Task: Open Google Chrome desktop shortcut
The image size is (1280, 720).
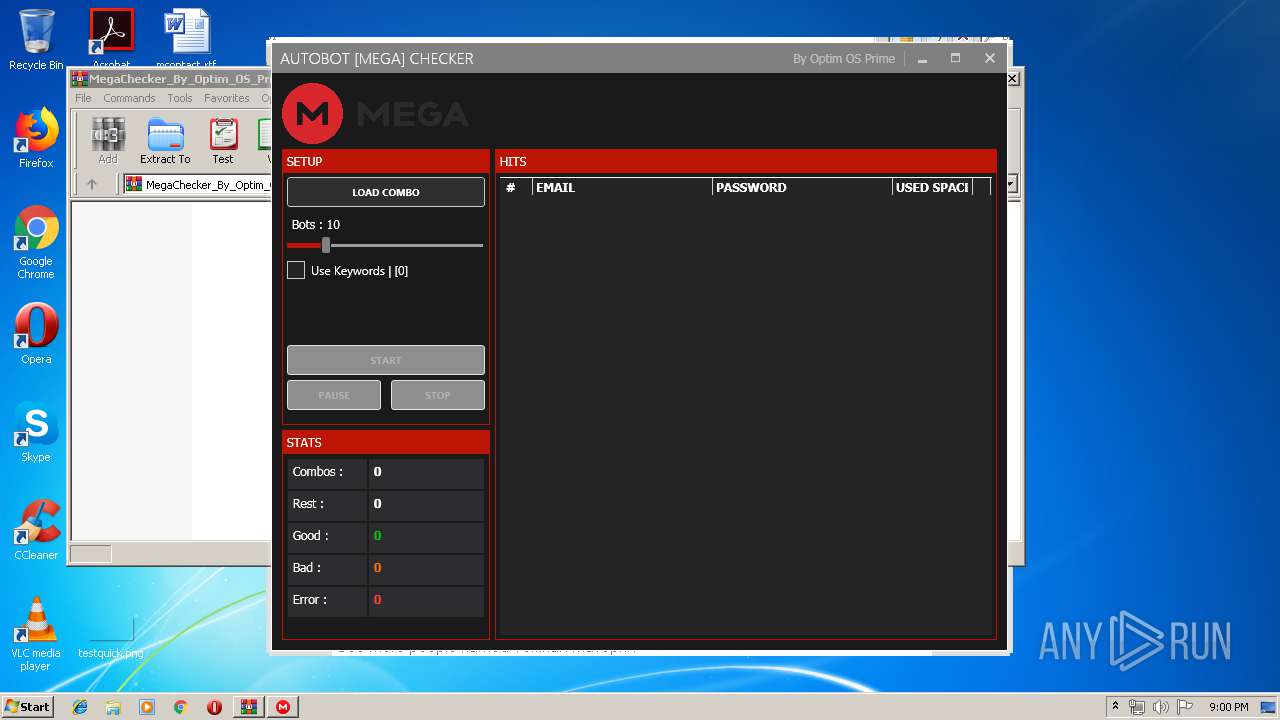Action: (x=36, y=242)
